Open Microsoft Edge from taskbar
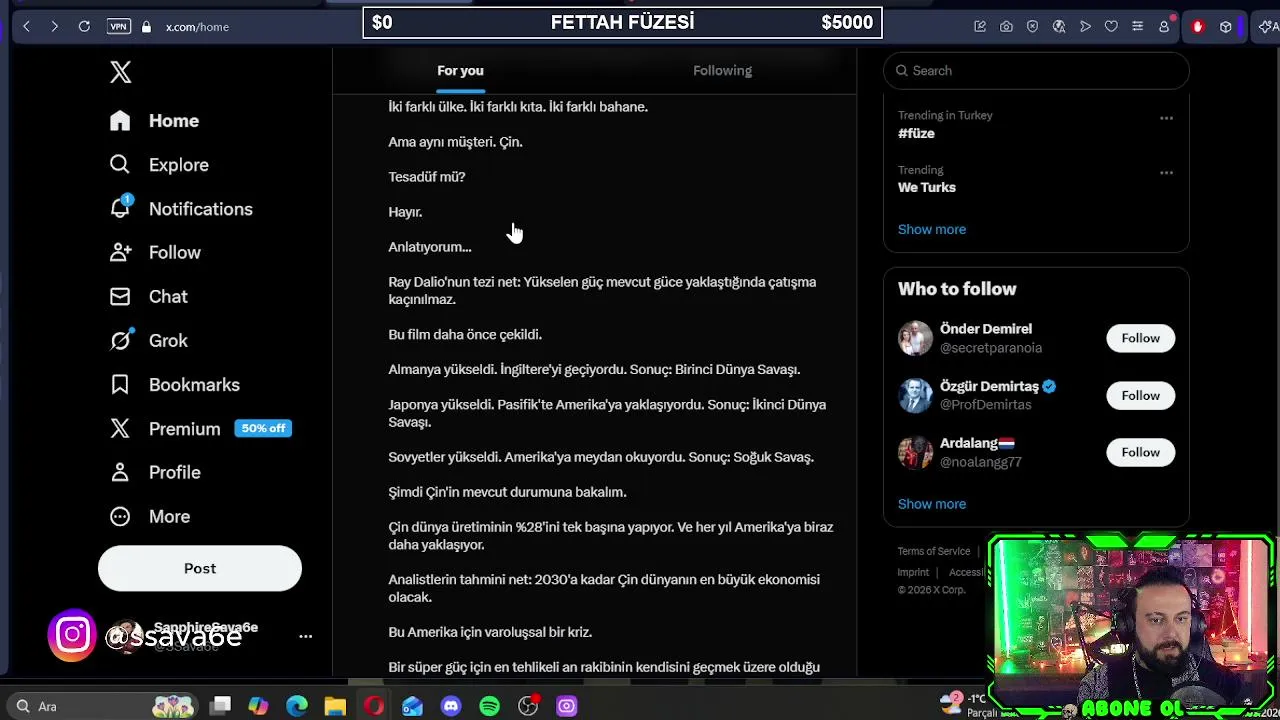 tap(297, 706)
